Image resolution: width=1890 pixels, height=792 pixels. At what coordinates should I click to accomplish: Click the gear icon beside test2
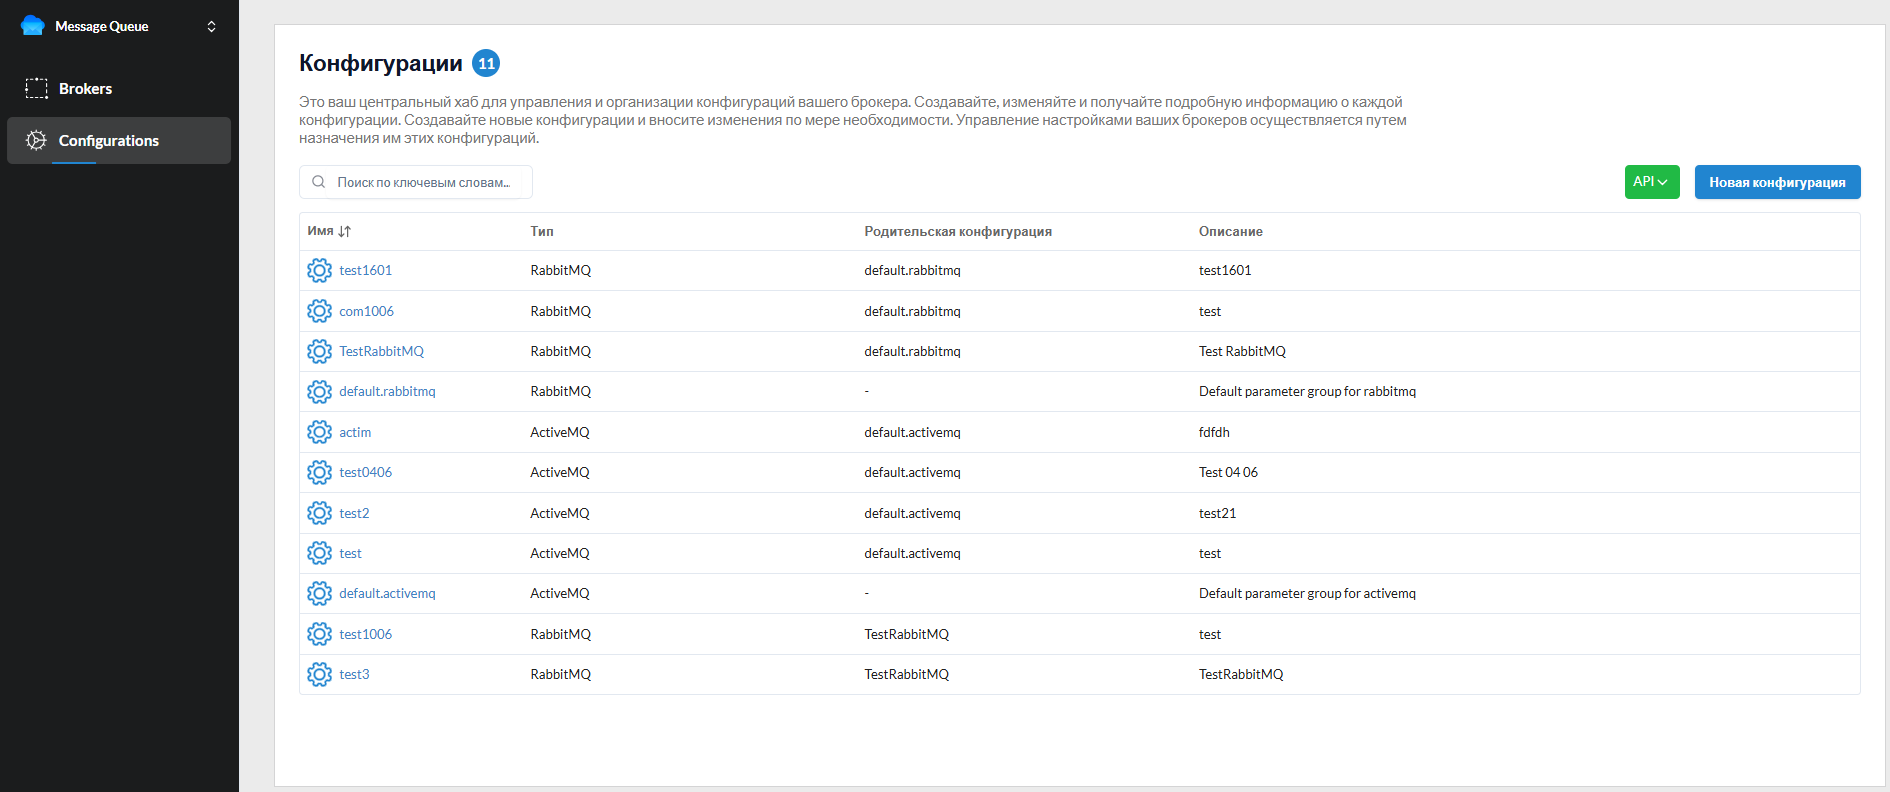pos(319,513)
